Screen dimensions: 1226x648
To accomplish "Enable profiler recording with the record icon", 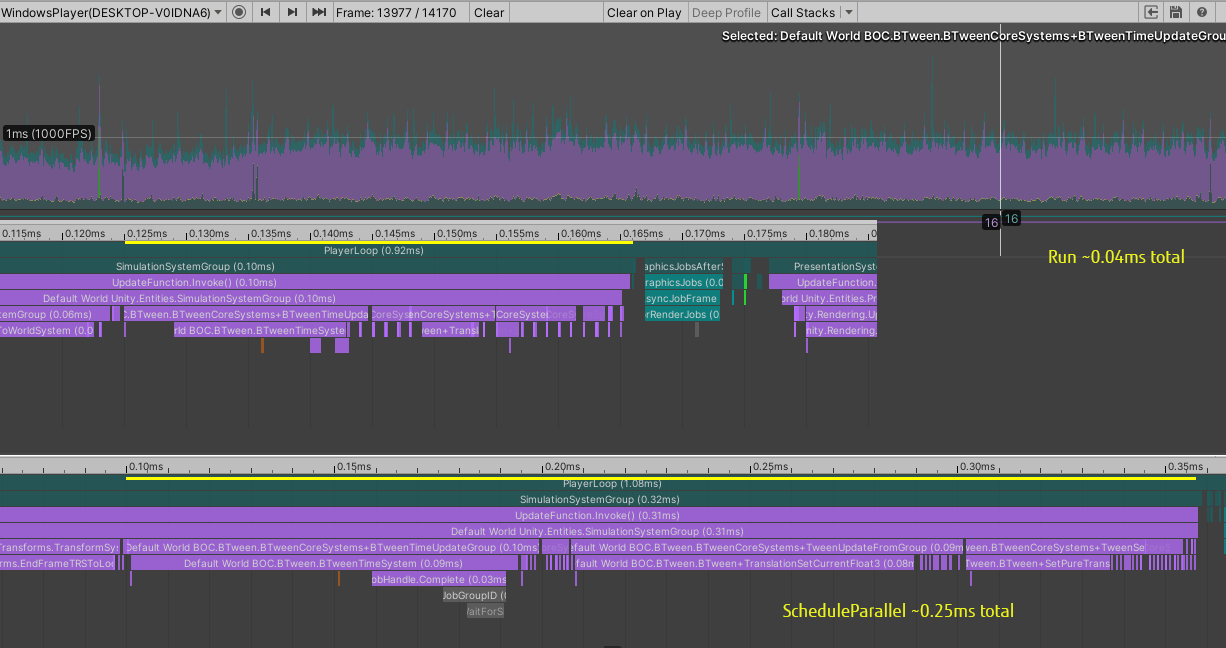I will point(238,12).
